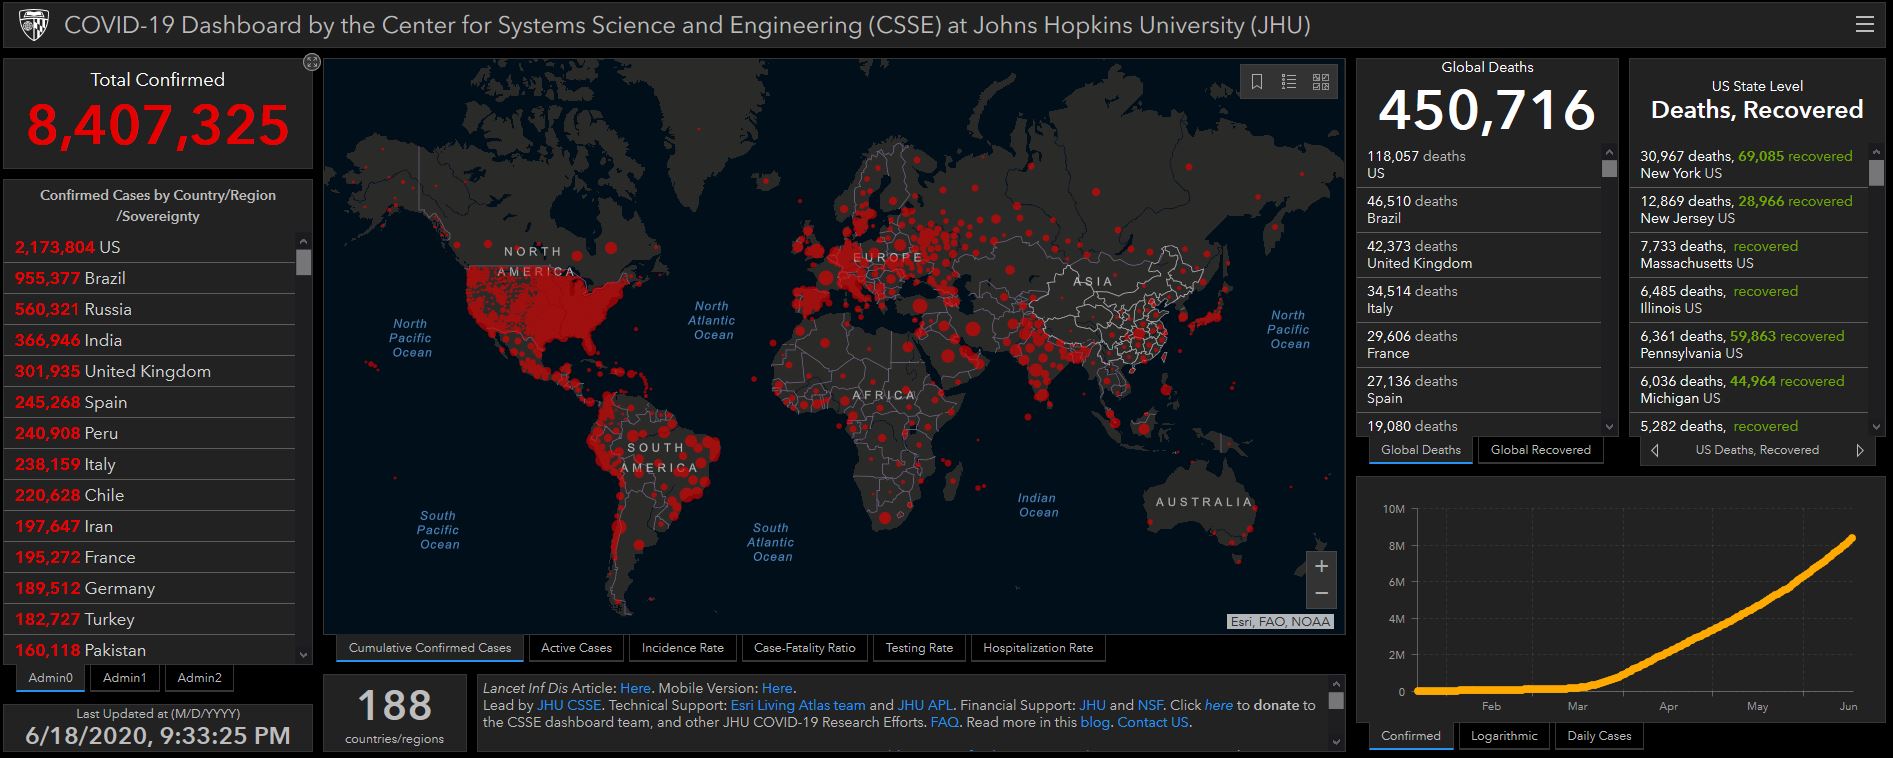Select the Admin1 list tab
Viewport: 1893px width, 758px height.
pyautogui.click(x=125, y=678)
